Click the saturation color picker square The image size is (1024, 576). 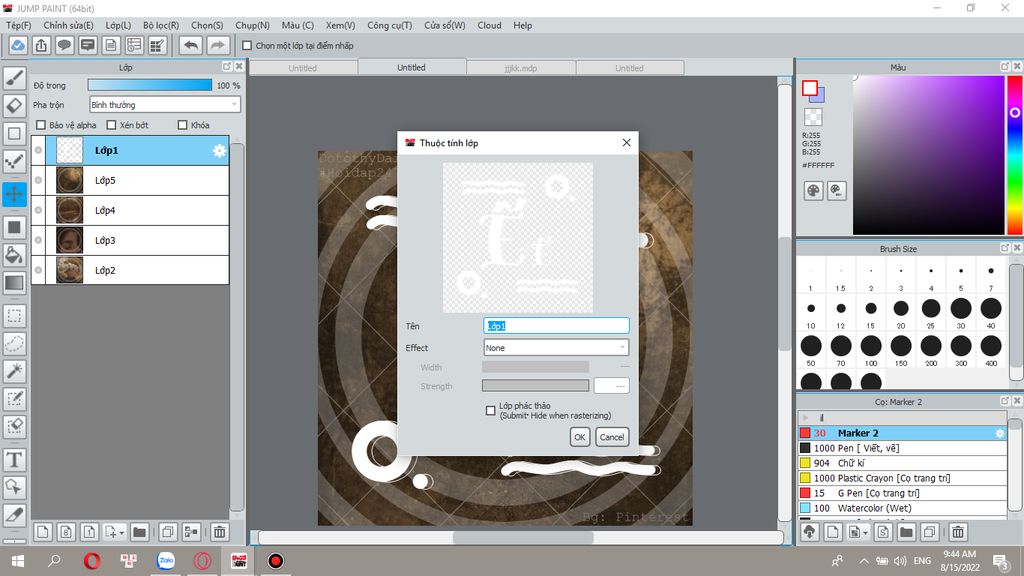(928, 155)
